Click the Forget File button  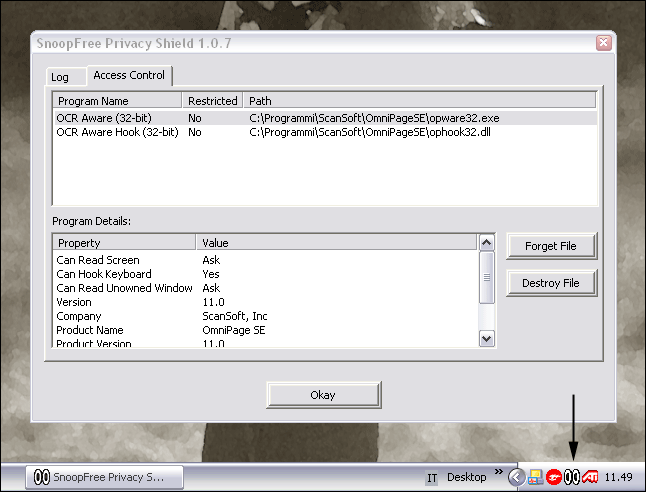pos(551,246)
